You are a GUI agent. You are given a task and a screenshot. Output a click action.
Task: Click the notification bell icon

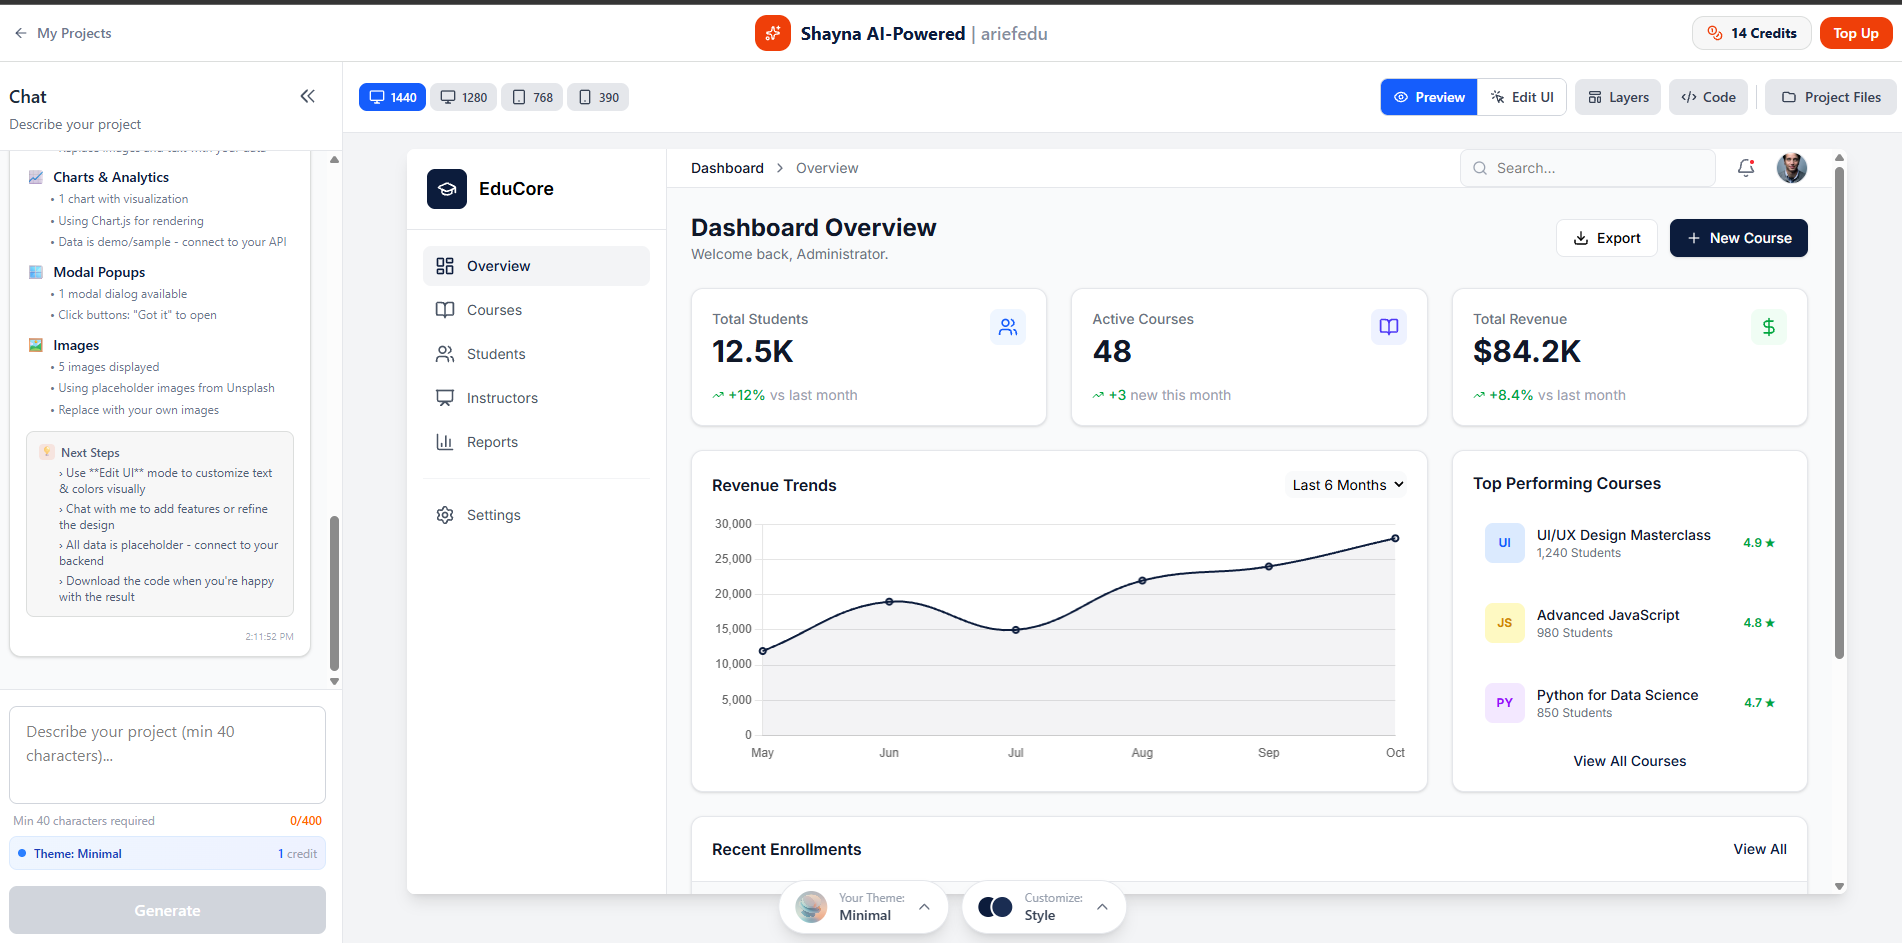click(x=1746, y=168)
